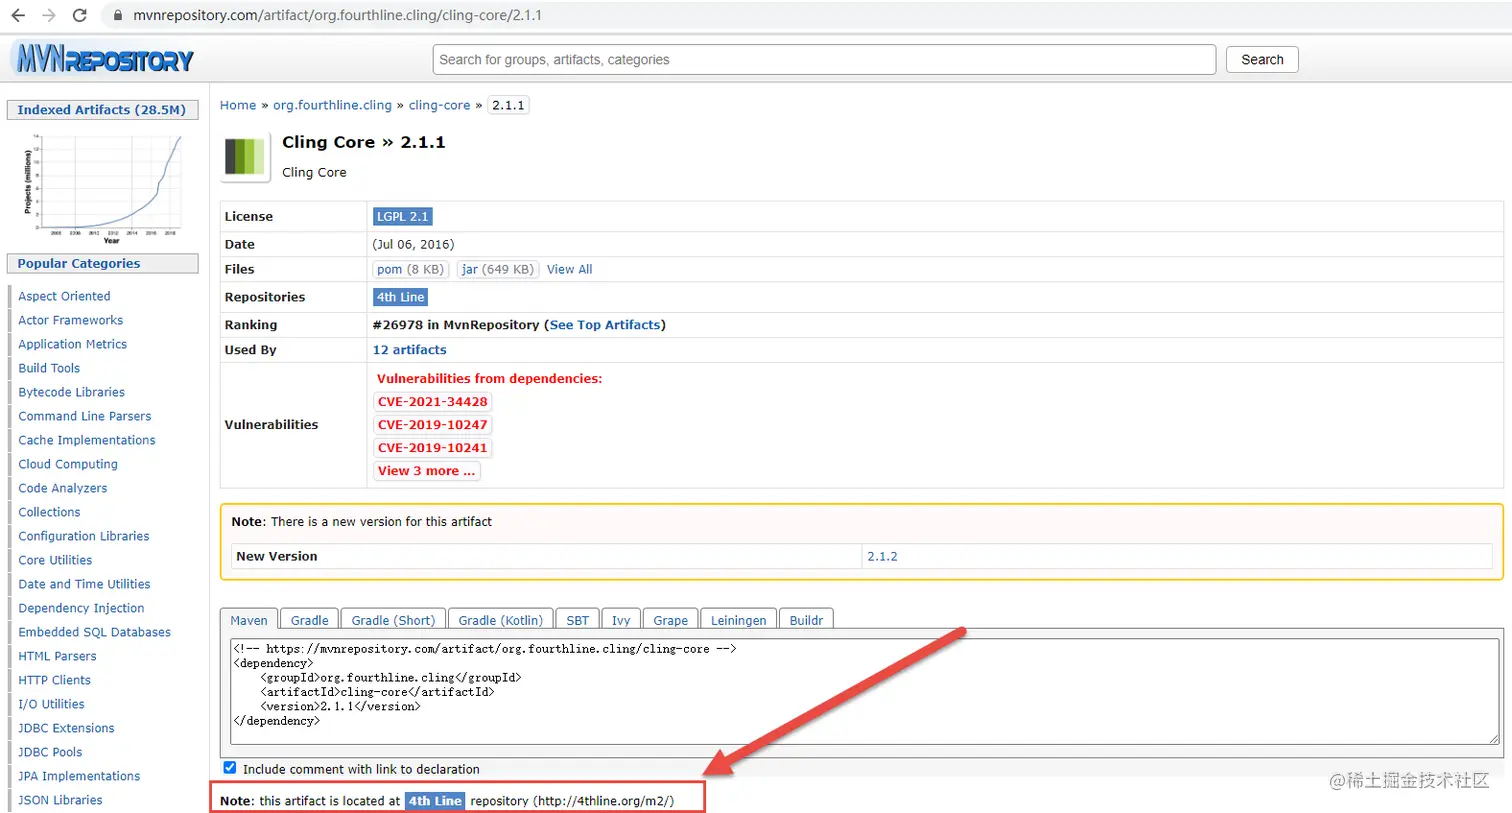The image size is (1512, 813).
Task: Open cling-core breadcrumb link
Action: (439, 105)
